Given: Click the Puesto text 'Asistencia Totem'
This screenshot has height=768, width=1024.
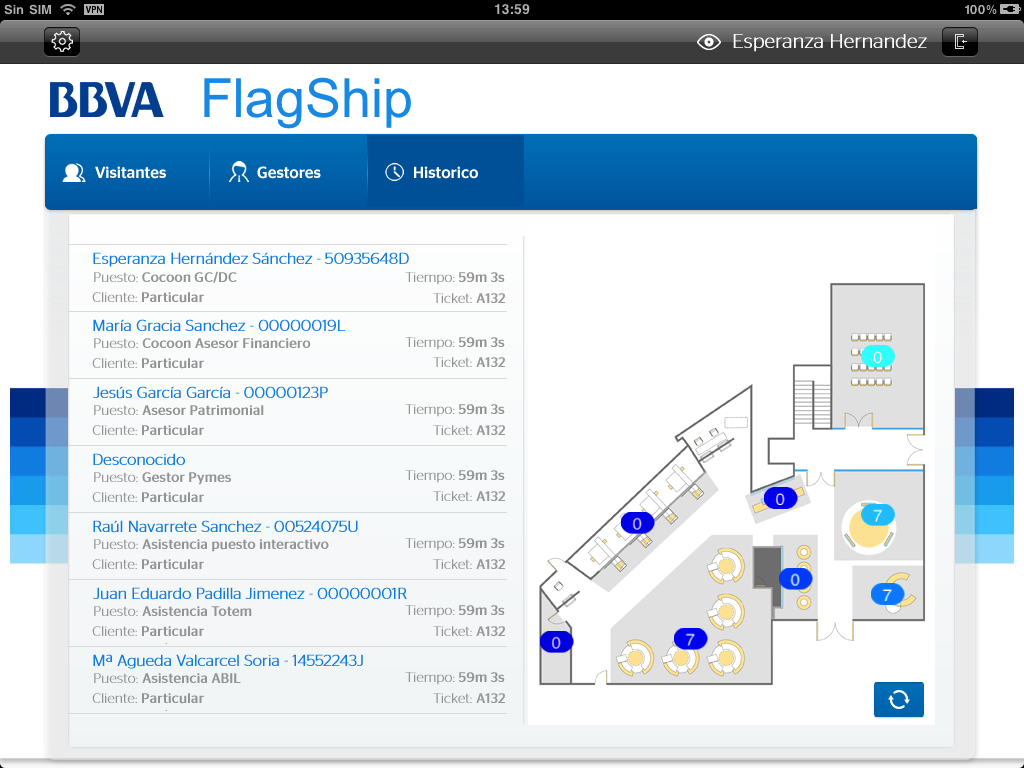Looking at the screenshot, I should (197, 611).
